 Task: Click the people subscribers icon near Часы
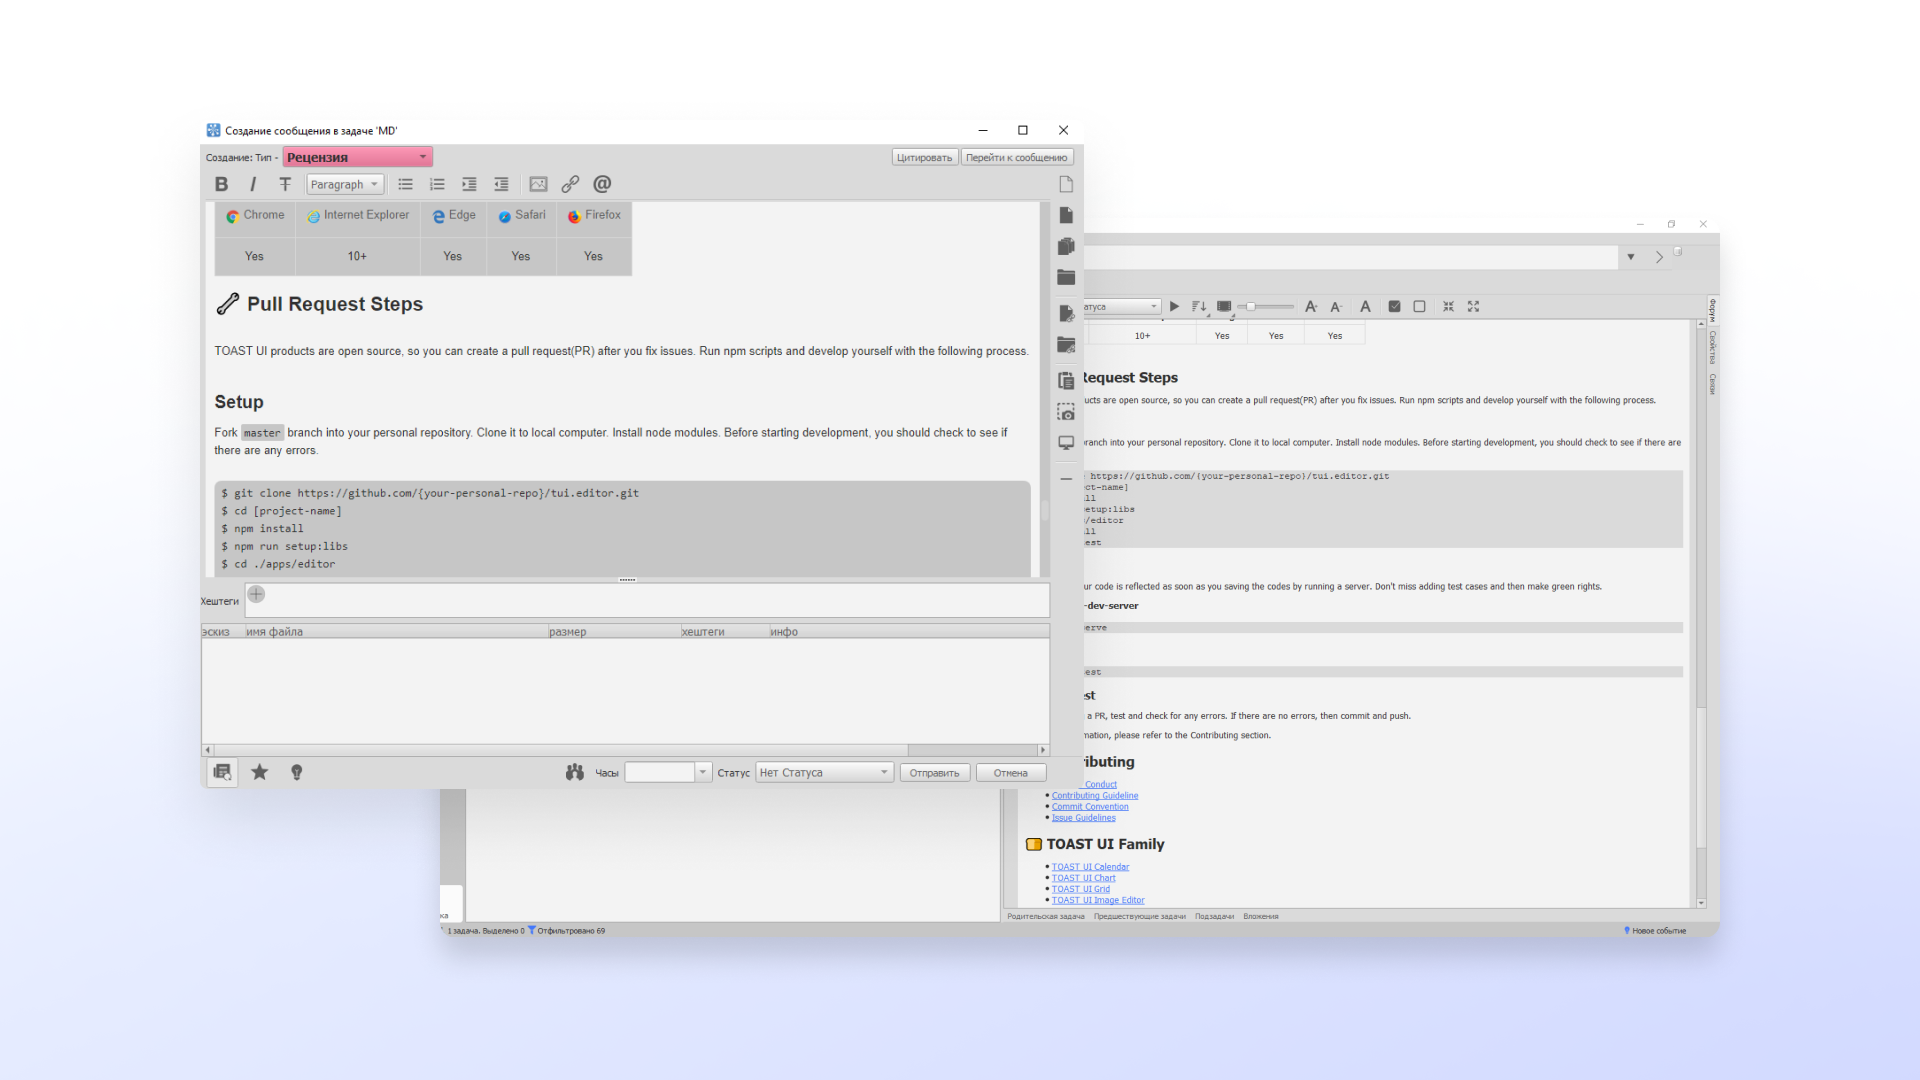point(574,772)
